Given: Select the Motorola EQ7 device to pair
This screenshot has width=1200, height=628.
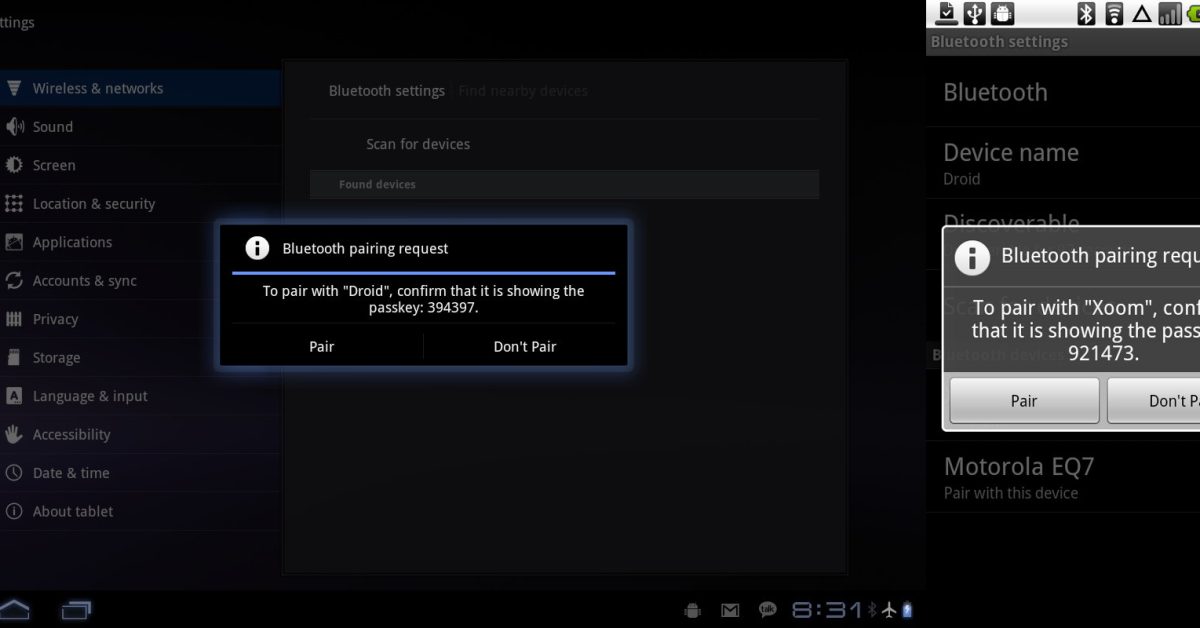Looking at the screenshot, I should 1018,477.
